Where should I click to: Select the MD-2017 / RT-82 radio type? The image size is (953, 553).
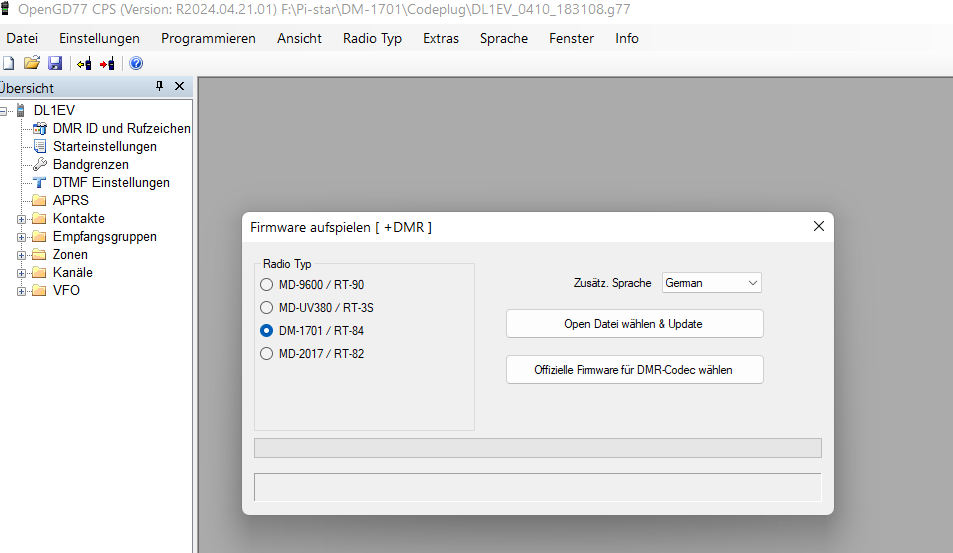pos(266,353)
